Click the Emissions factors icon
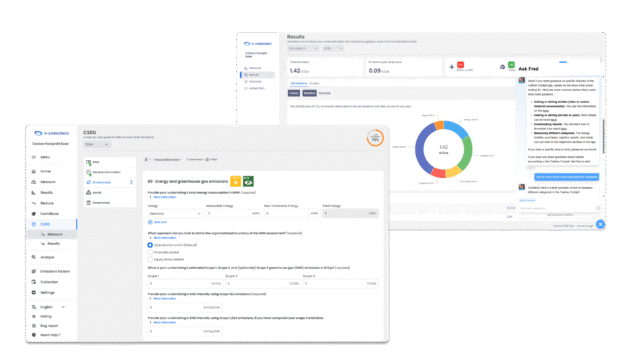Image resolution: width=640 pixels, height=364 pixels. pos(34,271)
